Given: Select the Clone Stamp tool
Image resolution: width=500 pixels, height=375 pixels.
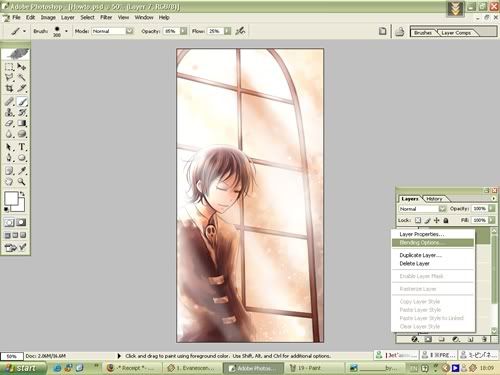Looking at the screenshot, I should pos(9,112).
